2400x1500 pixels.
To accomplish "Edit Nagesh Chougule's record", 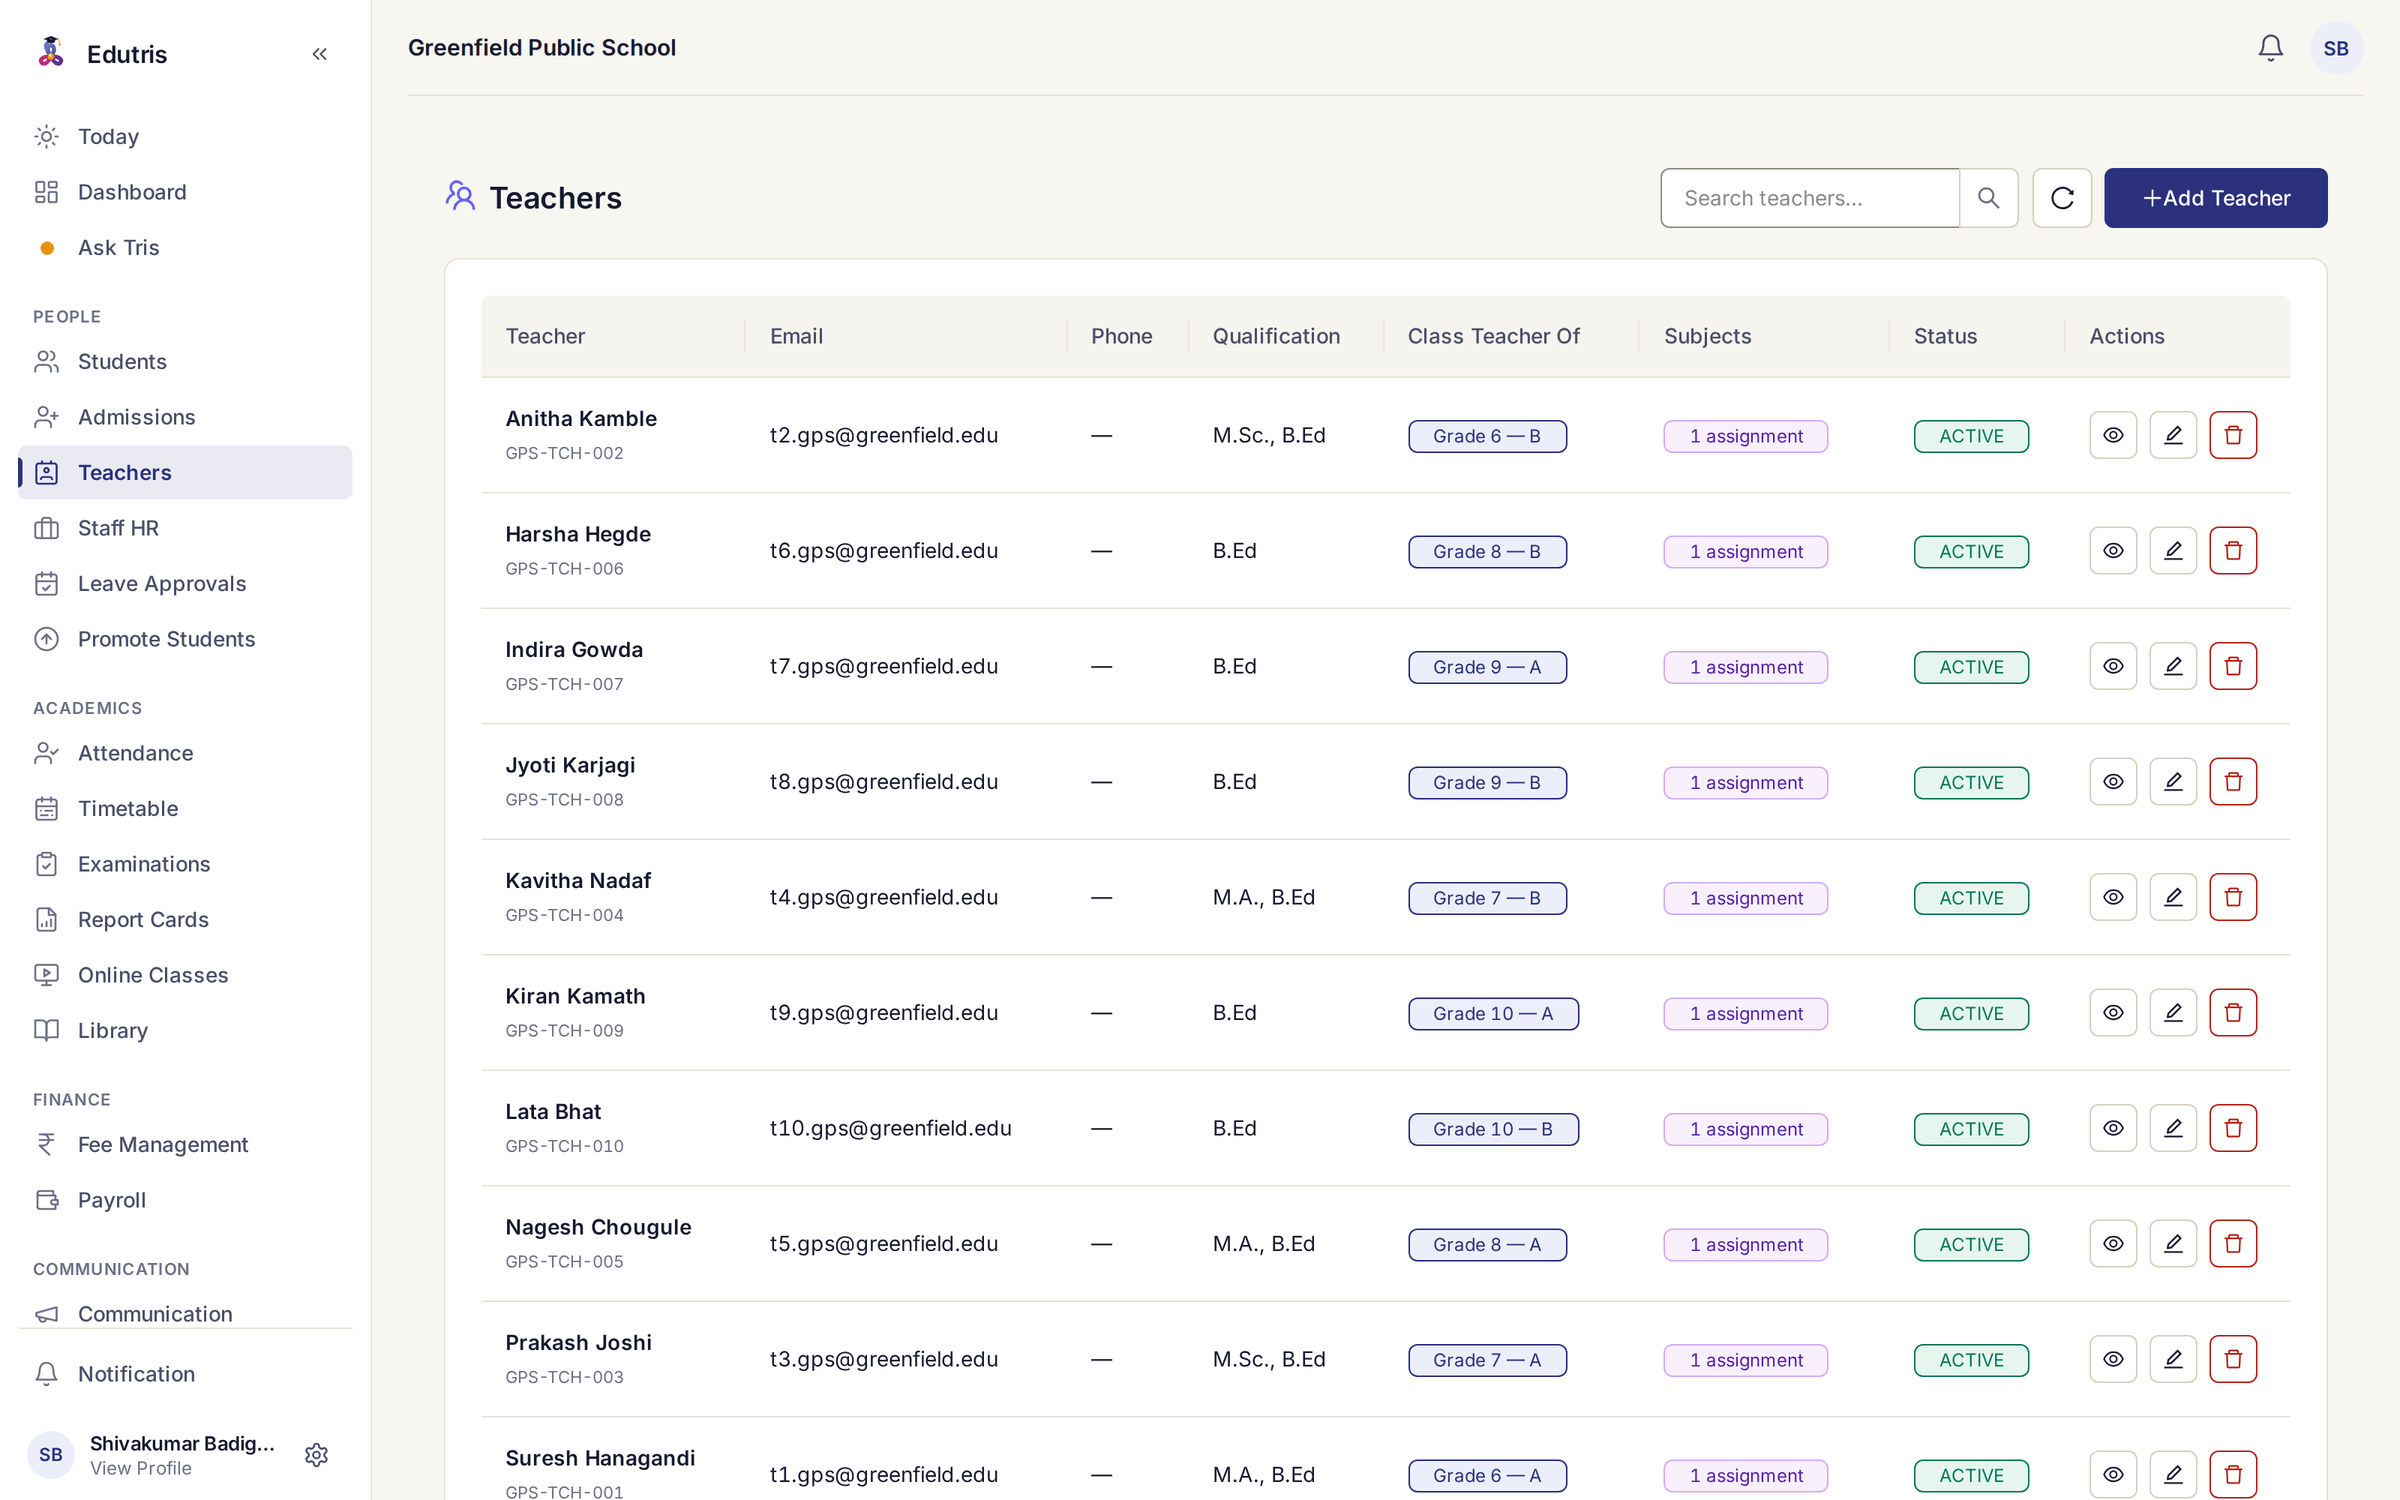I will 2172,1244.
